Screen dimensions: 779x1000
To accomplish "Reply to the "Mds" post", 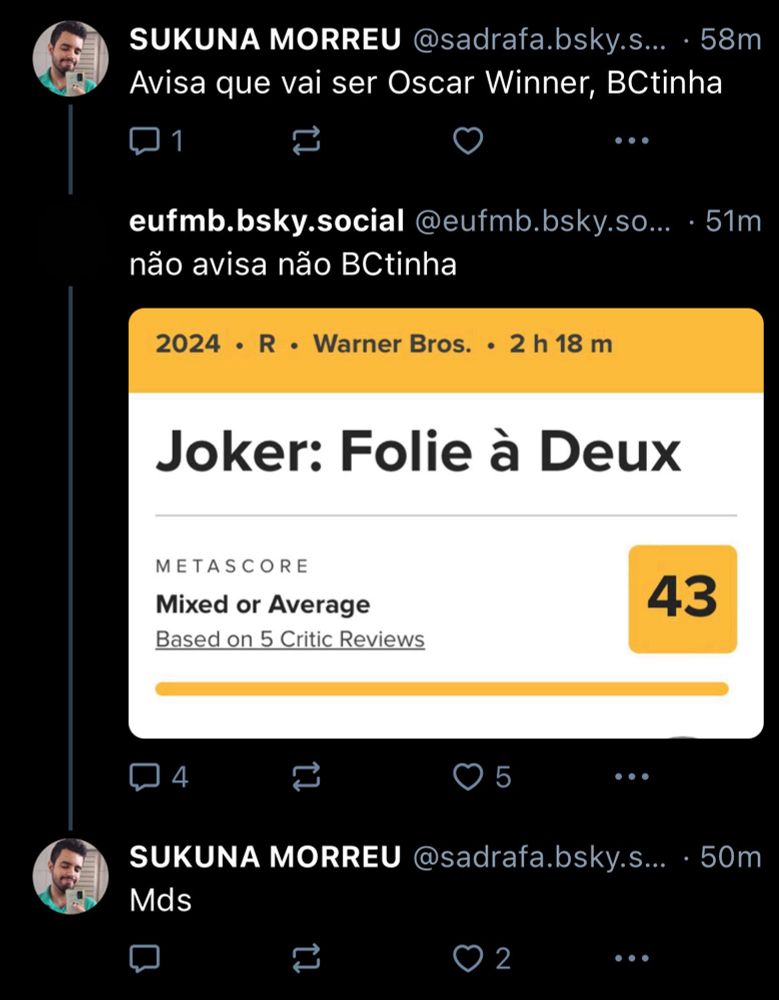I will coord(145,959).
